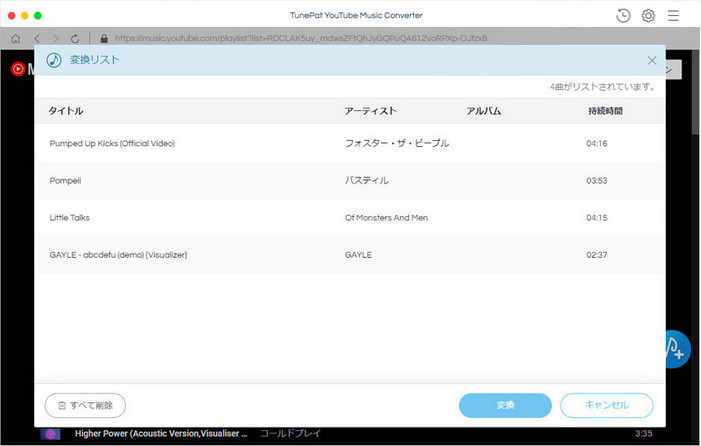Open the hamburger menu in the title bar

coord(673,16)
